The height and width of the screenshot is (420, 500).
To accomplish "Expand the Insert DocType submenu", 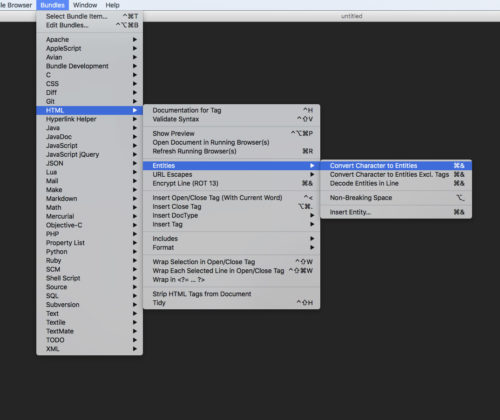I will click(x=231, y=215).
